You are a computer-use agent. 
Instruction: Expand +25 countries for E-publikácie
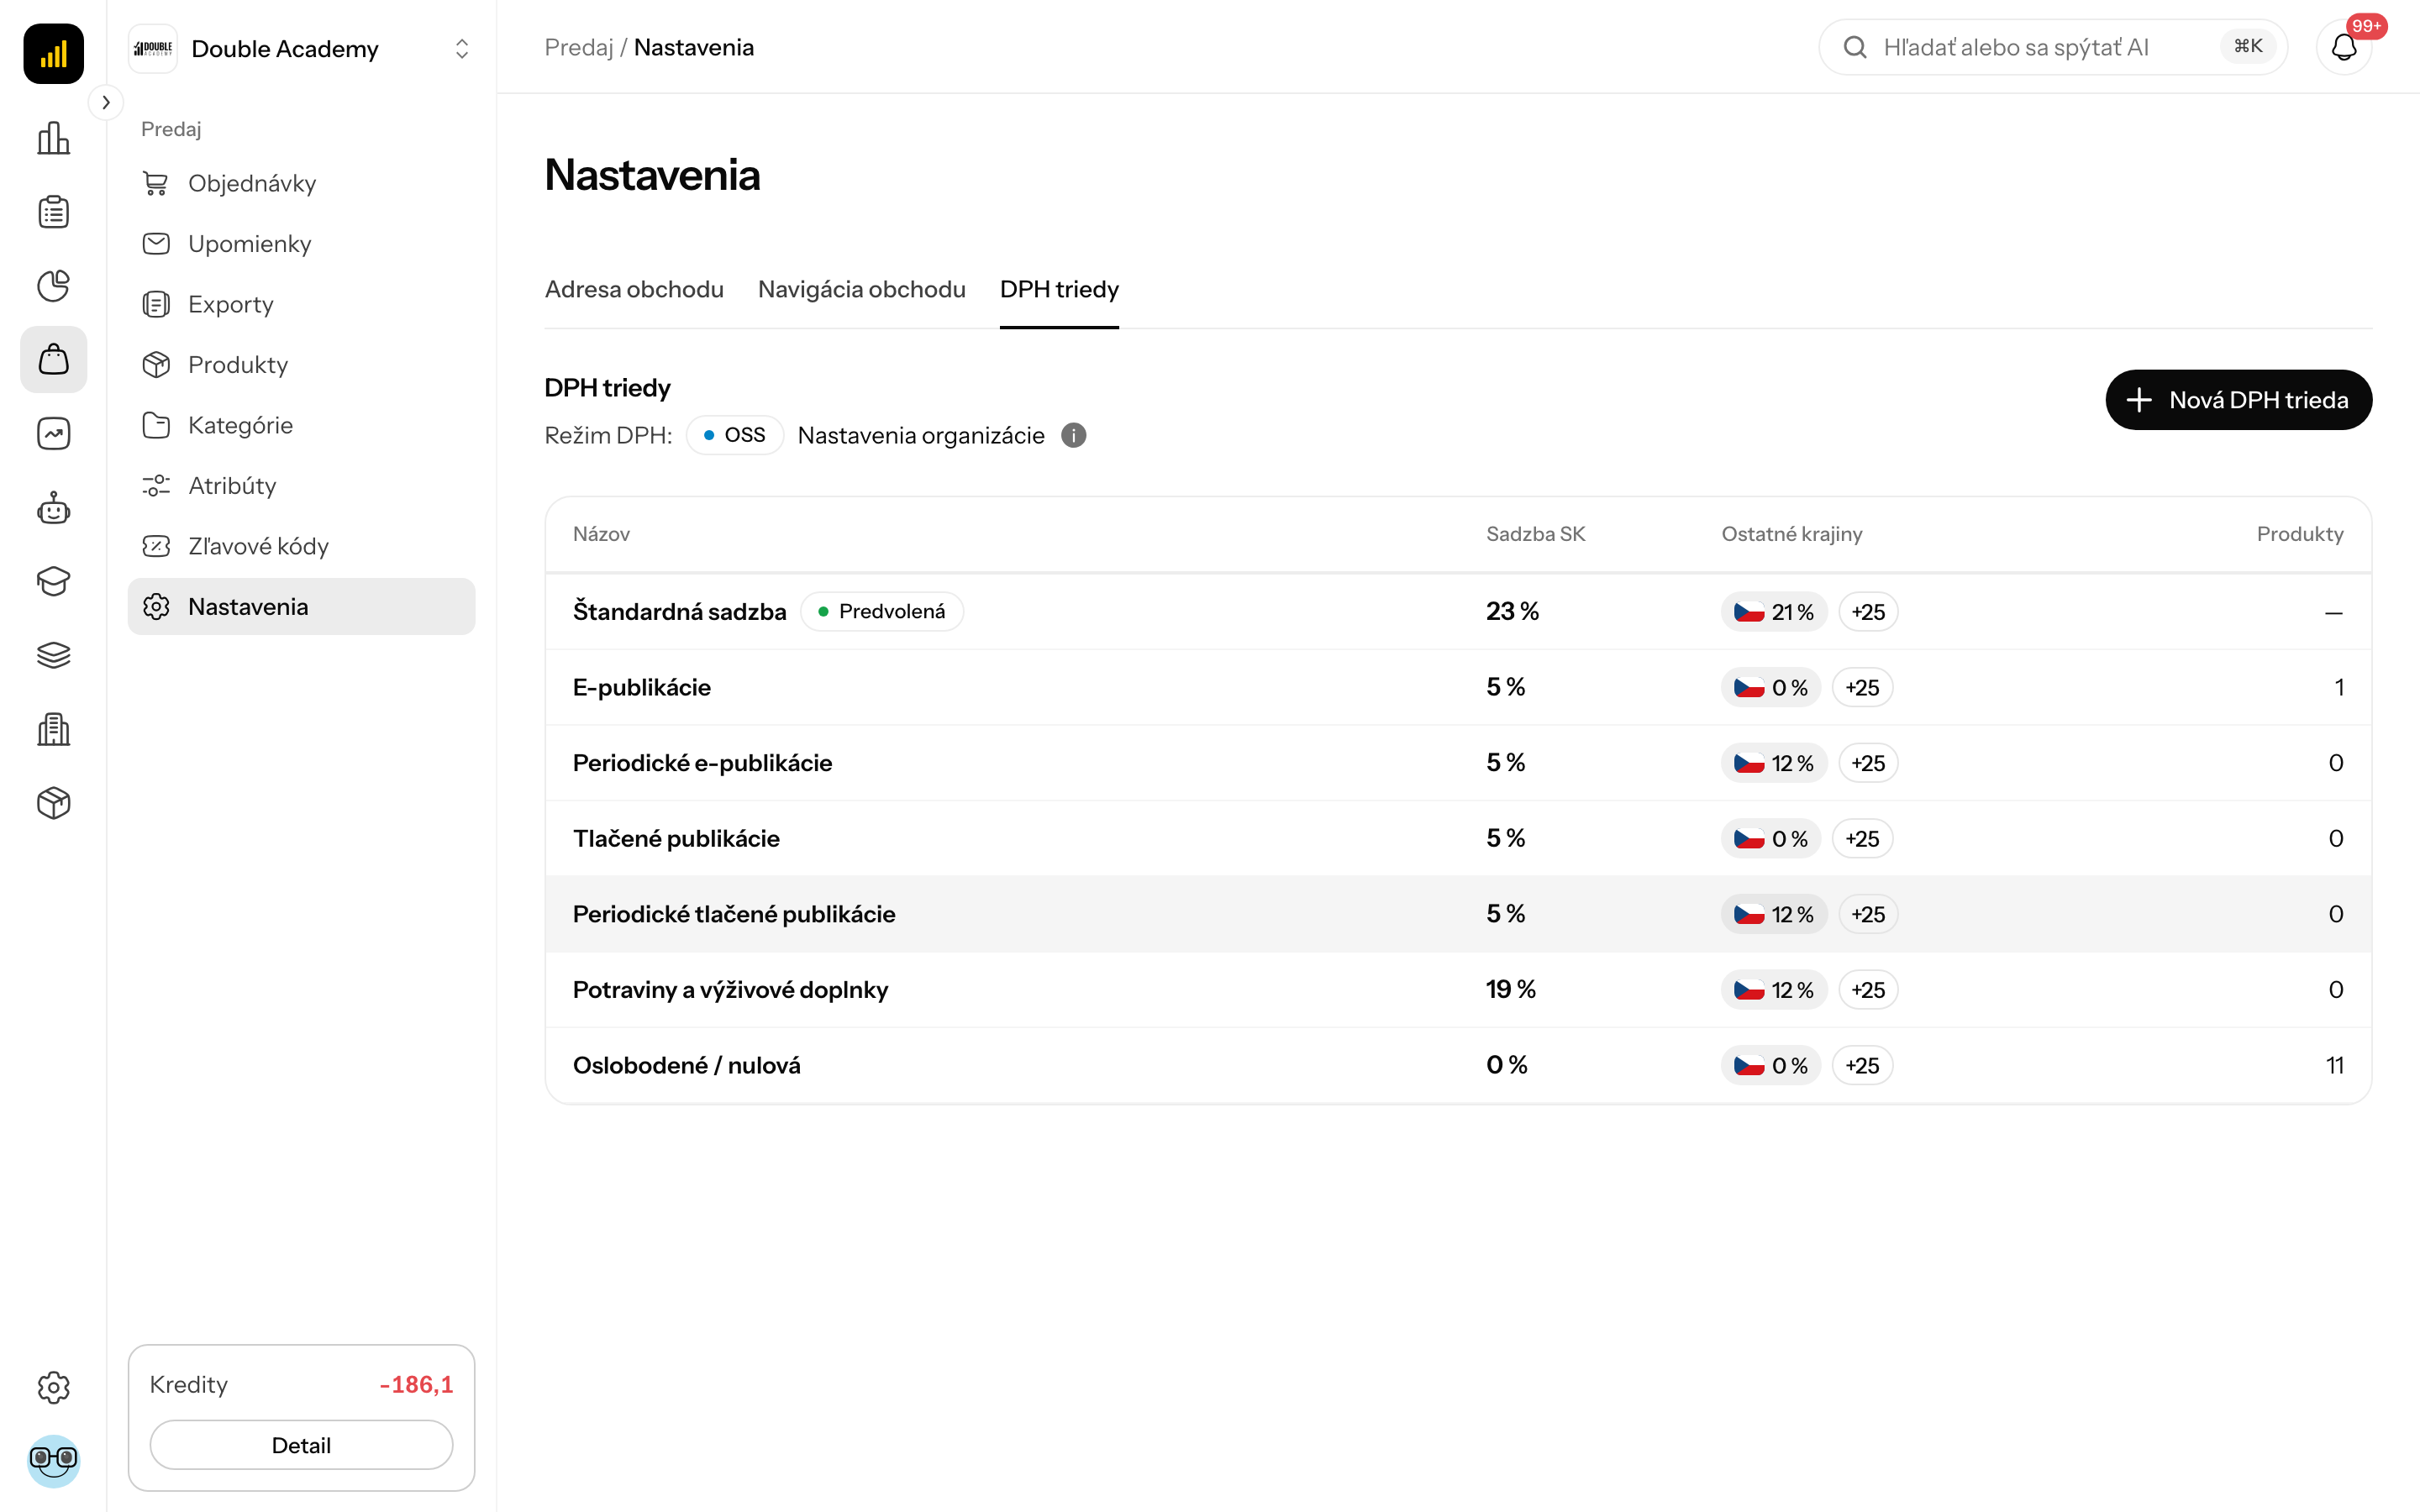(1862, 688)
